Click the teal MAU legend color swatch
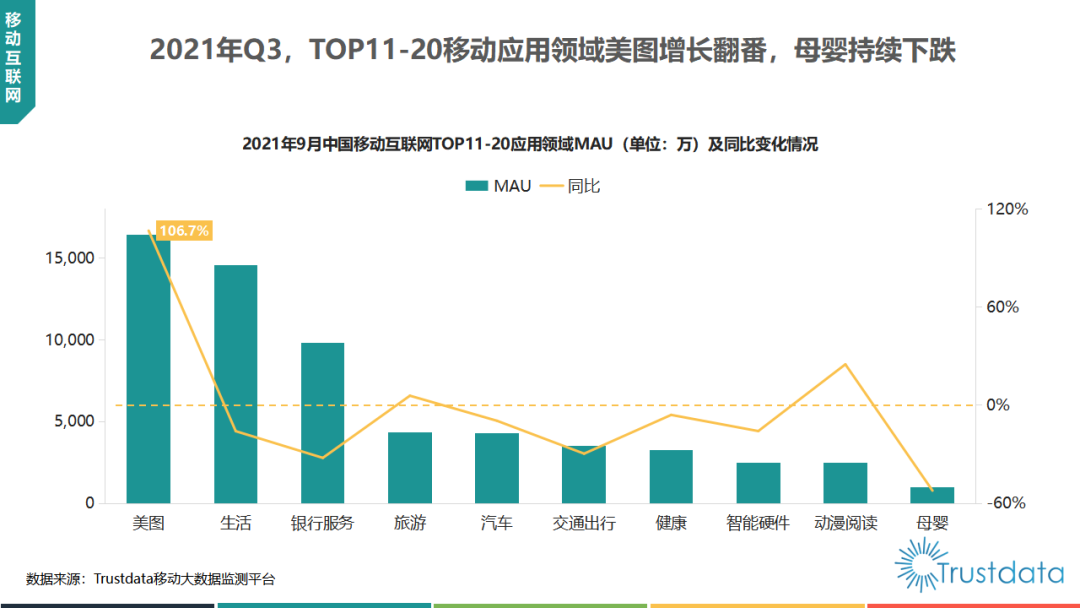This screenshot has width=1080, height=608. [x=477, y=185]
